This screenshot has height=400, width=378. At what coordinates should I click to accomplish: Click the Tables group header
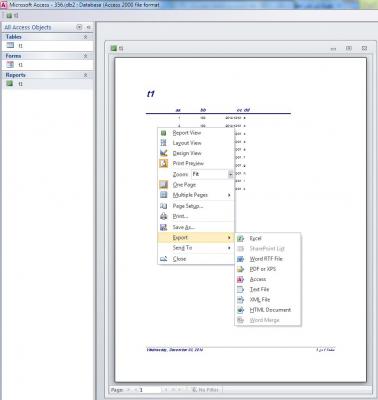47,37
